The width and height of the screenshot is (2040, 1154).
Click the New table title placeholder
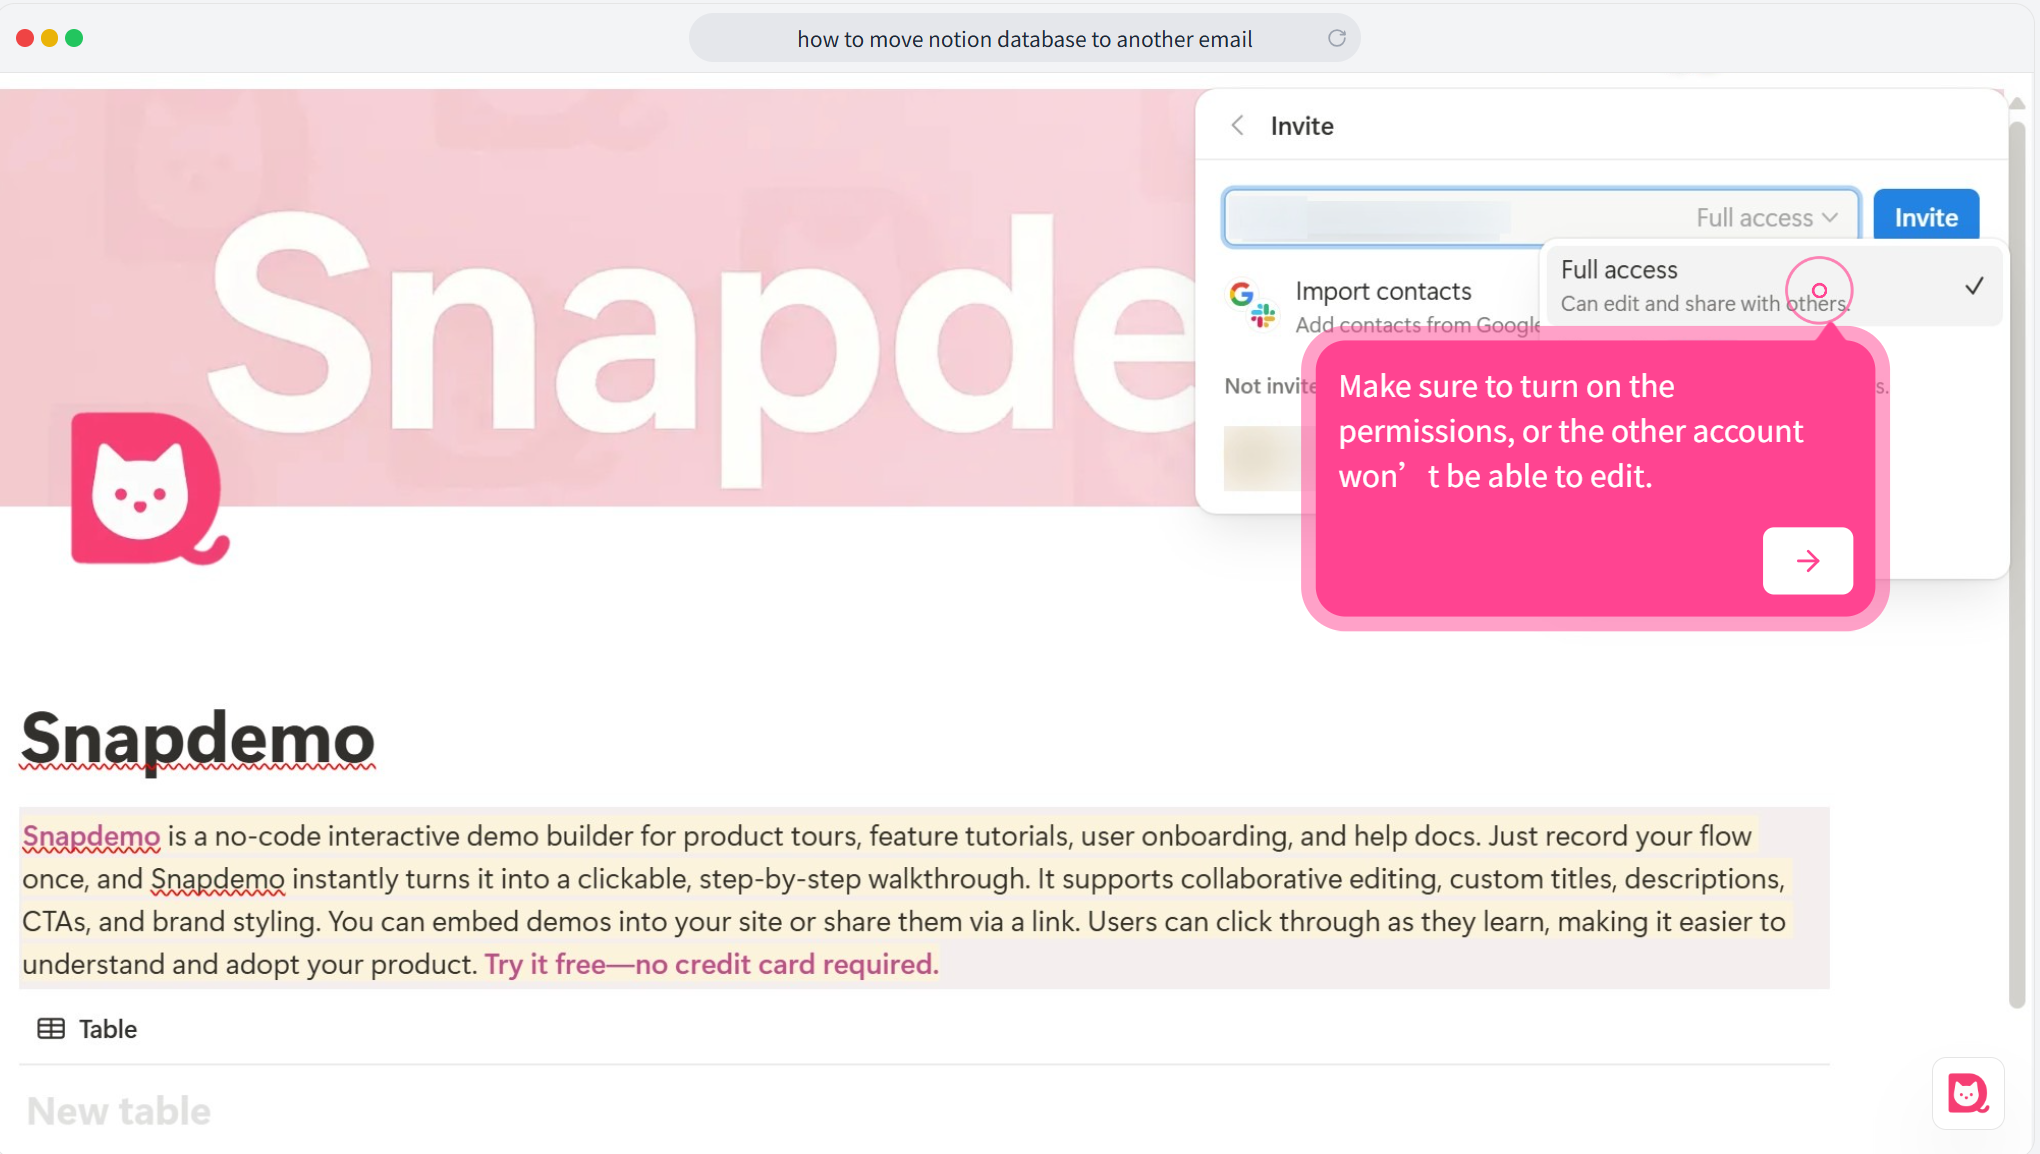coord(119,1111)
